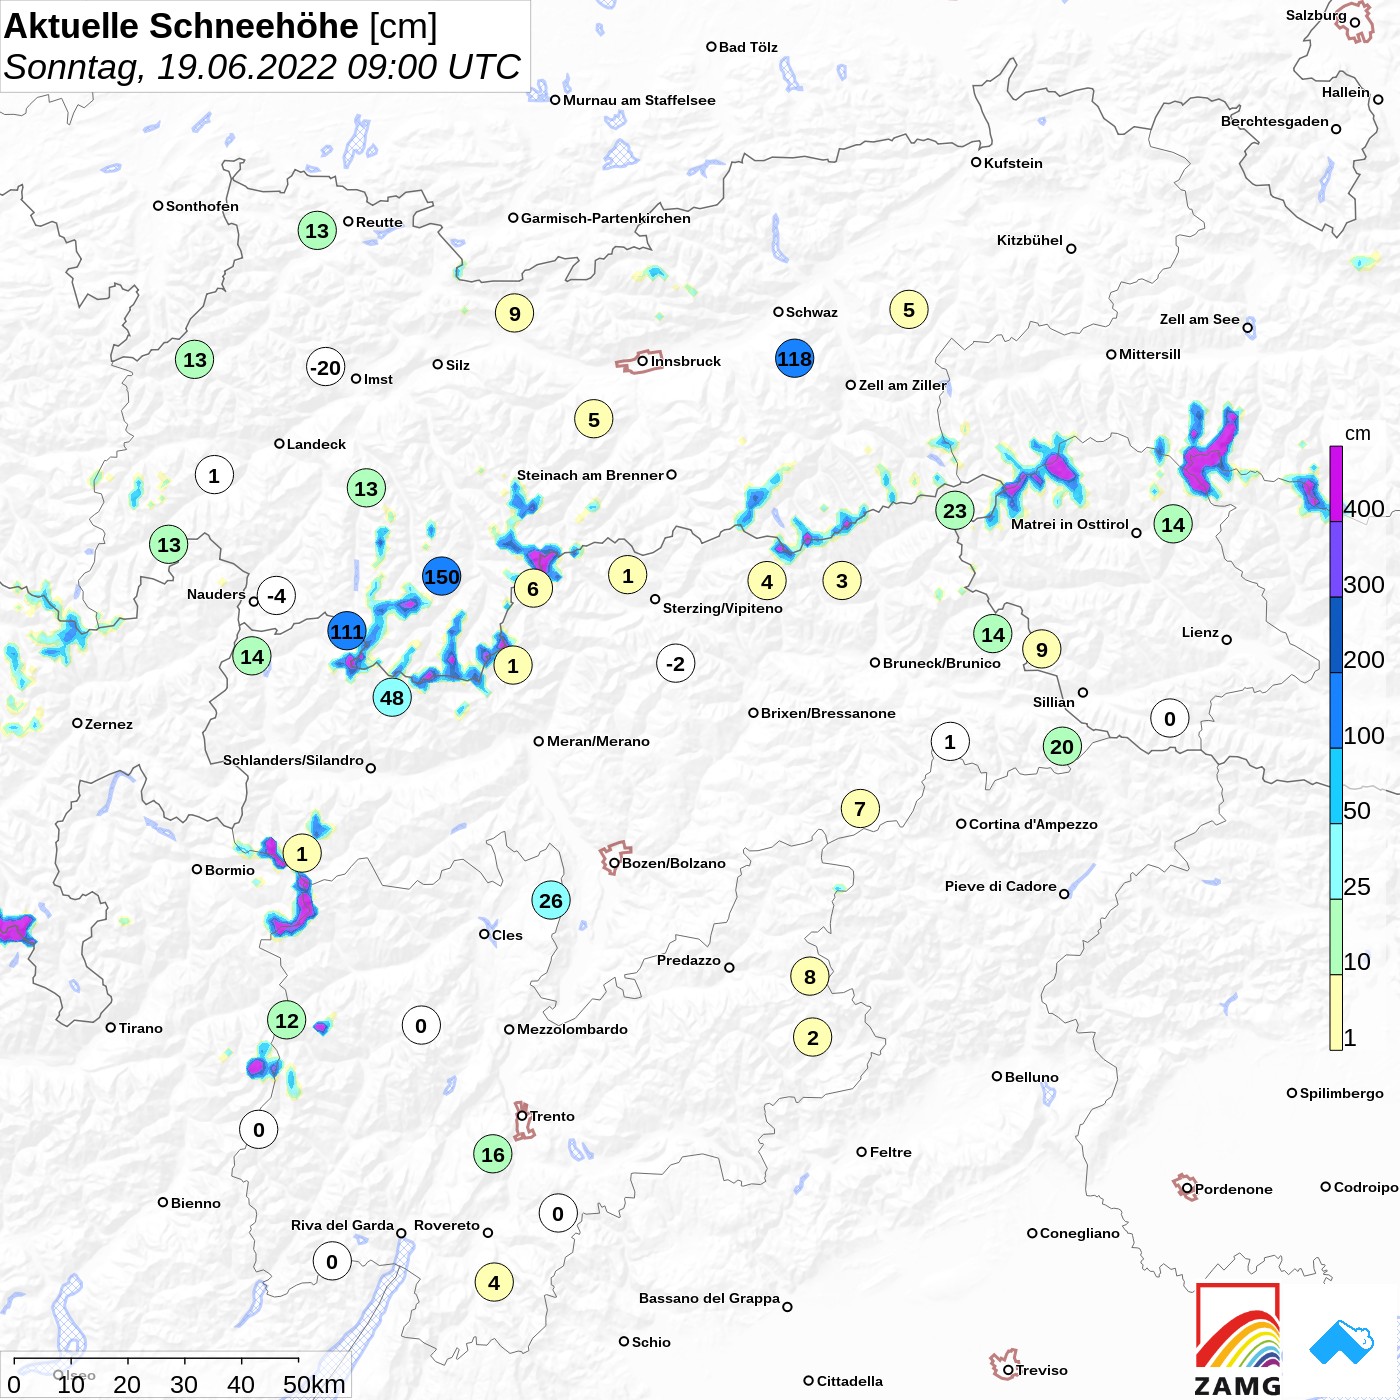Click the Meran/Merano city label
This screenshot has height=1400, width=1400.
pyautogui.click(x=598, y=741)
